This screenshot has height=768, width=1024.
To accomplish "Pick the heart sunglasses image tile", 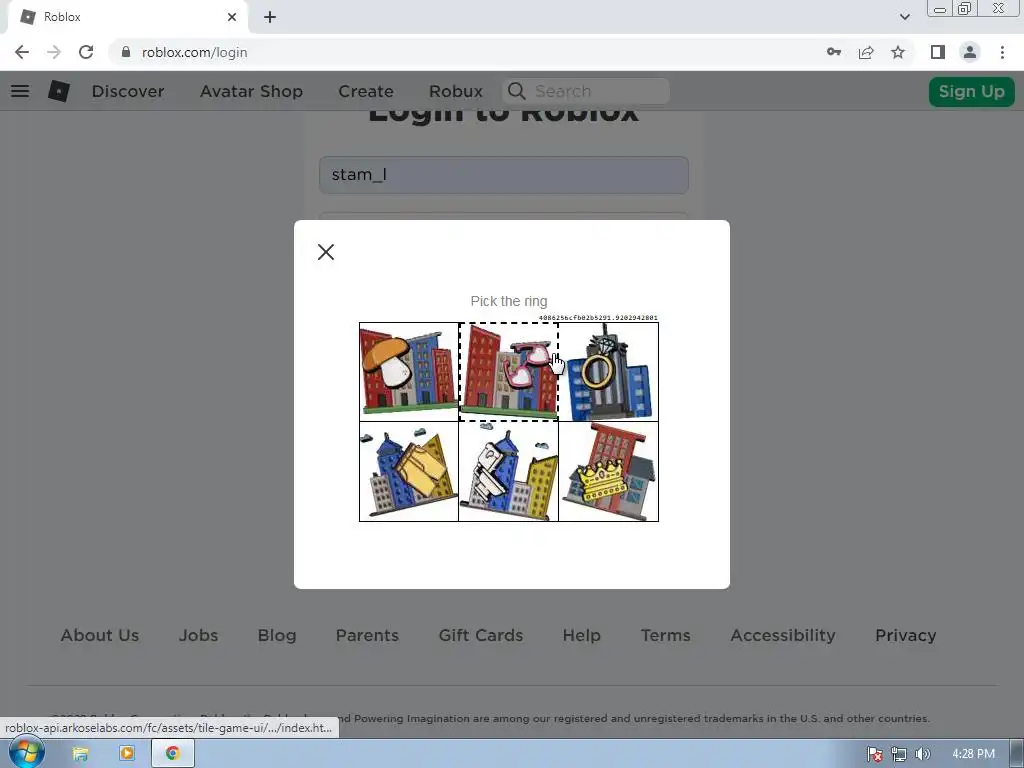I will (509, 372).
